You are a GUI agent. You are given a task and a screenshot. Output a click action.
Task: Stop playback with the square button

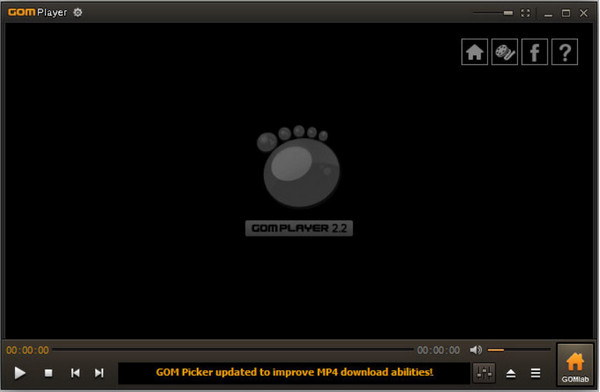[x=49, y=373]
